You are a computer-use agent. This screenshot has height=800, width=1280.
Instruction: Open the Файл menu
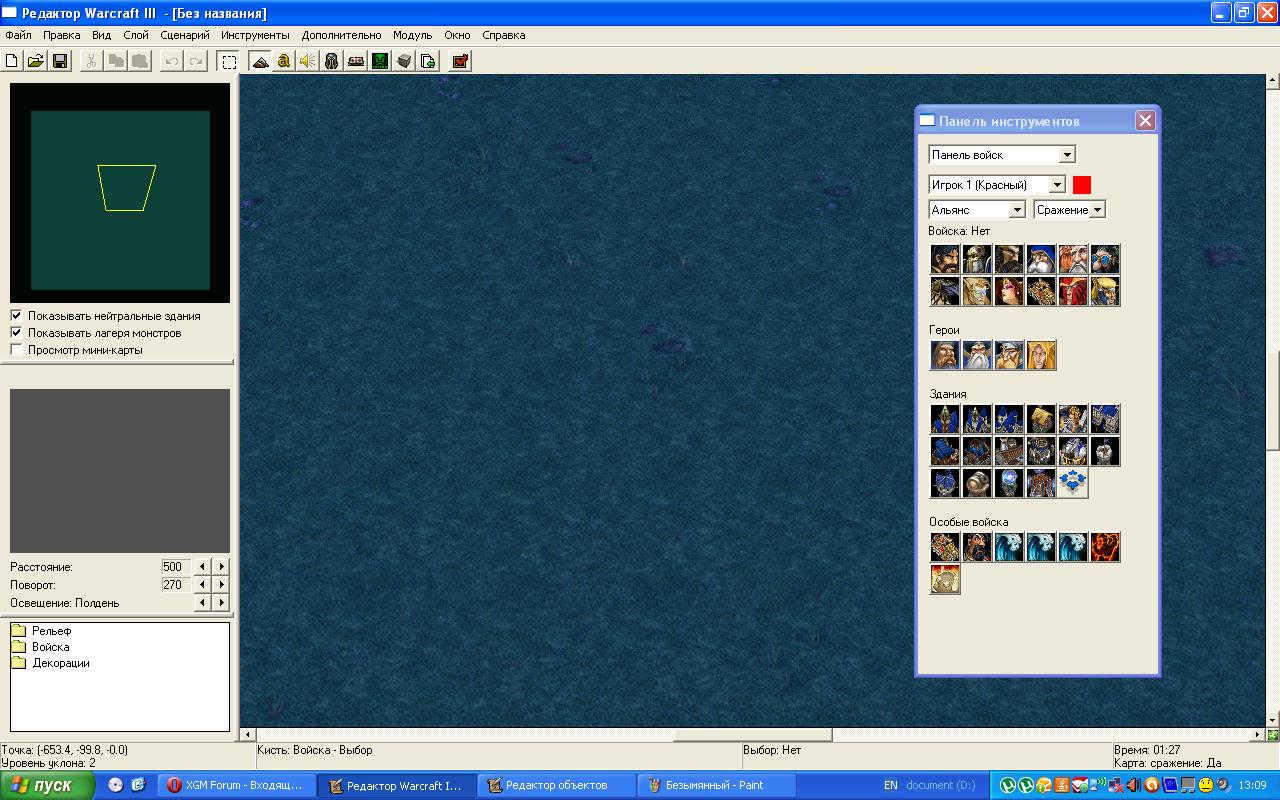(x=18, y=35)
